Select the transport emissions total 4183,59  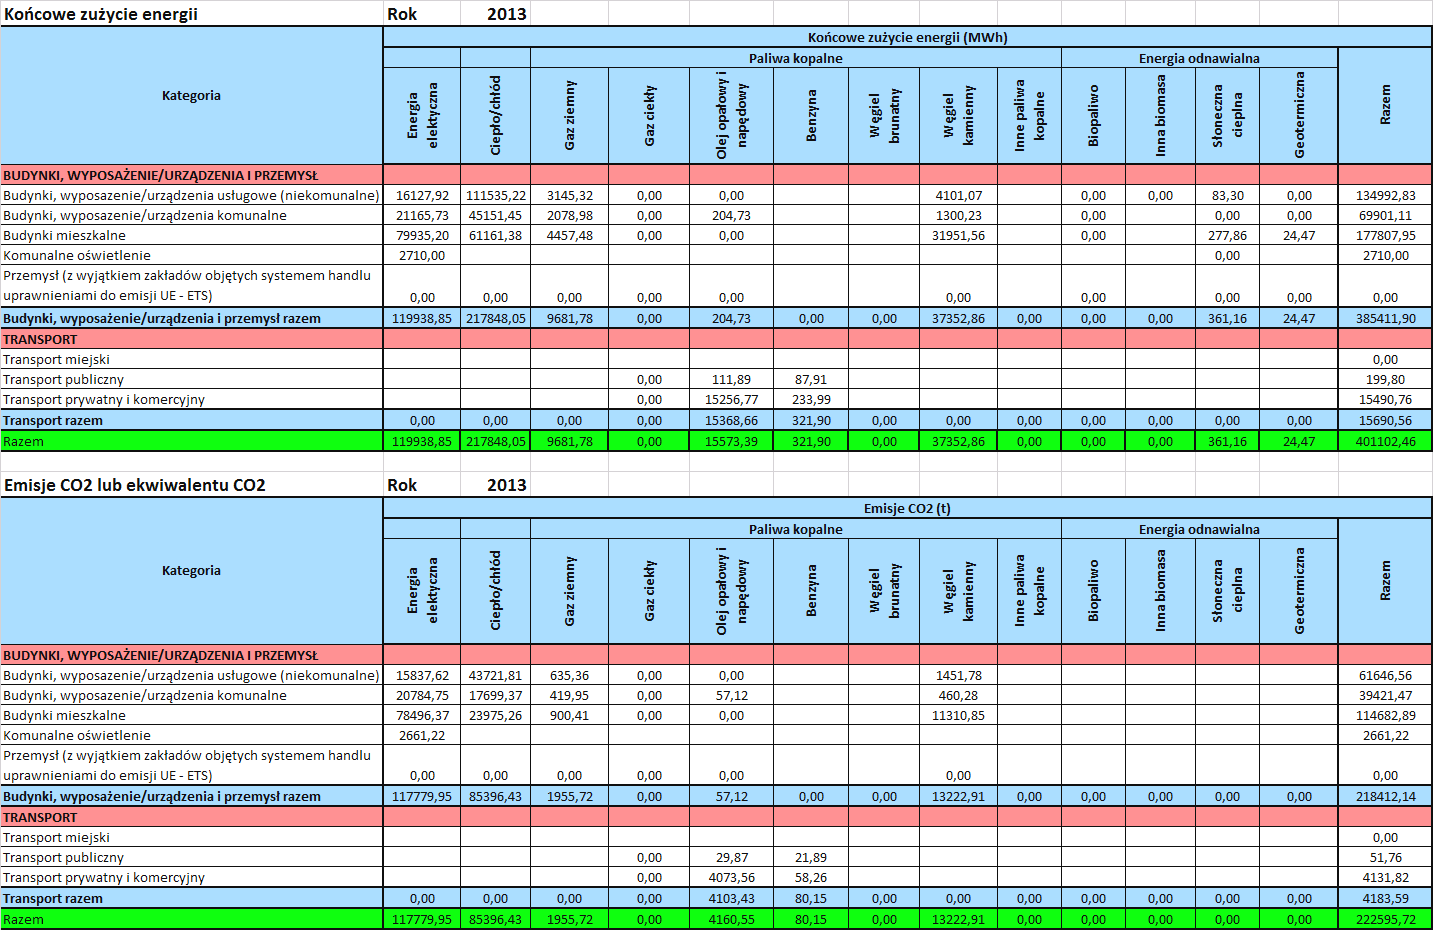[x=1385, y=898]
